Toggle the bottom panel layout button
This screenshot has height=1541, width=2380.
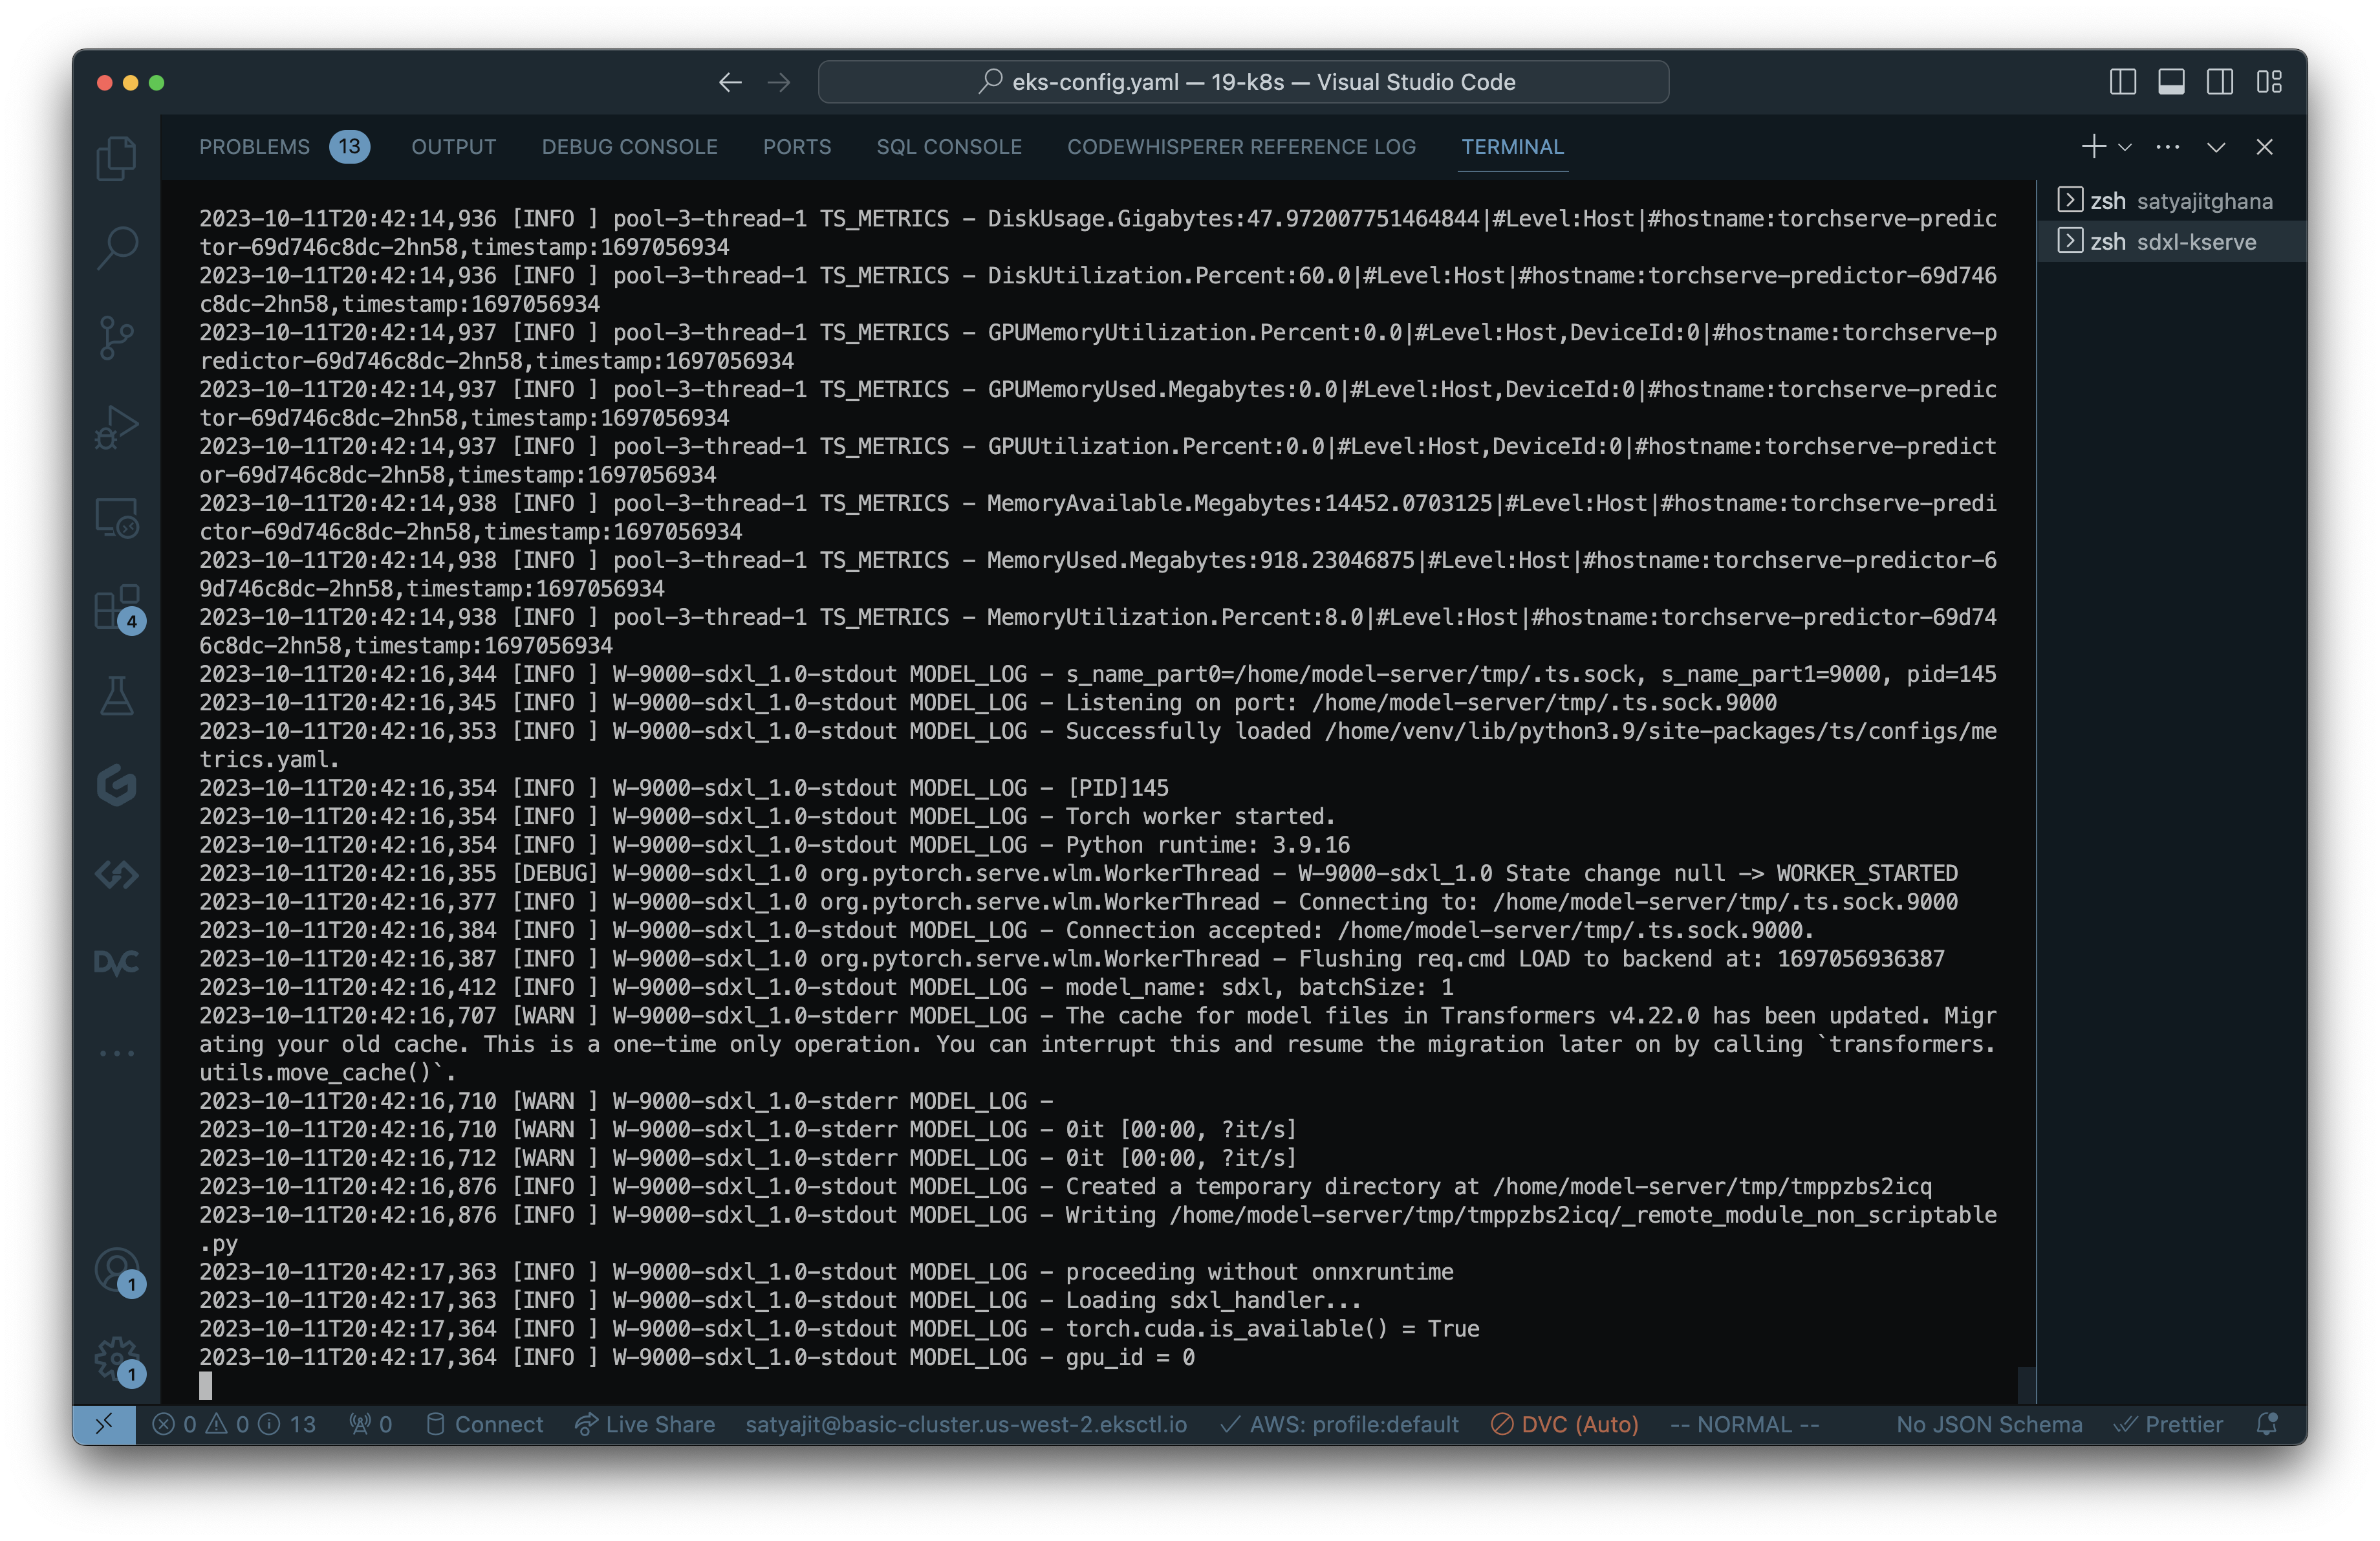2171,82
